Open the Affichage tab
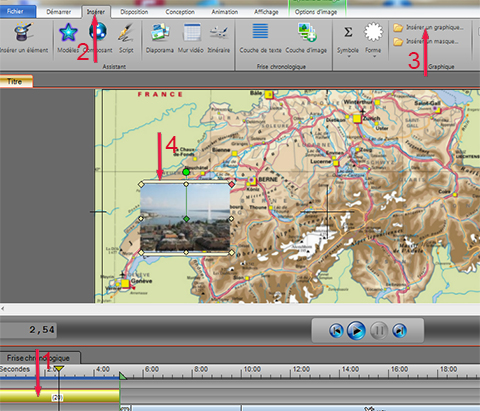 coord(266,12)
